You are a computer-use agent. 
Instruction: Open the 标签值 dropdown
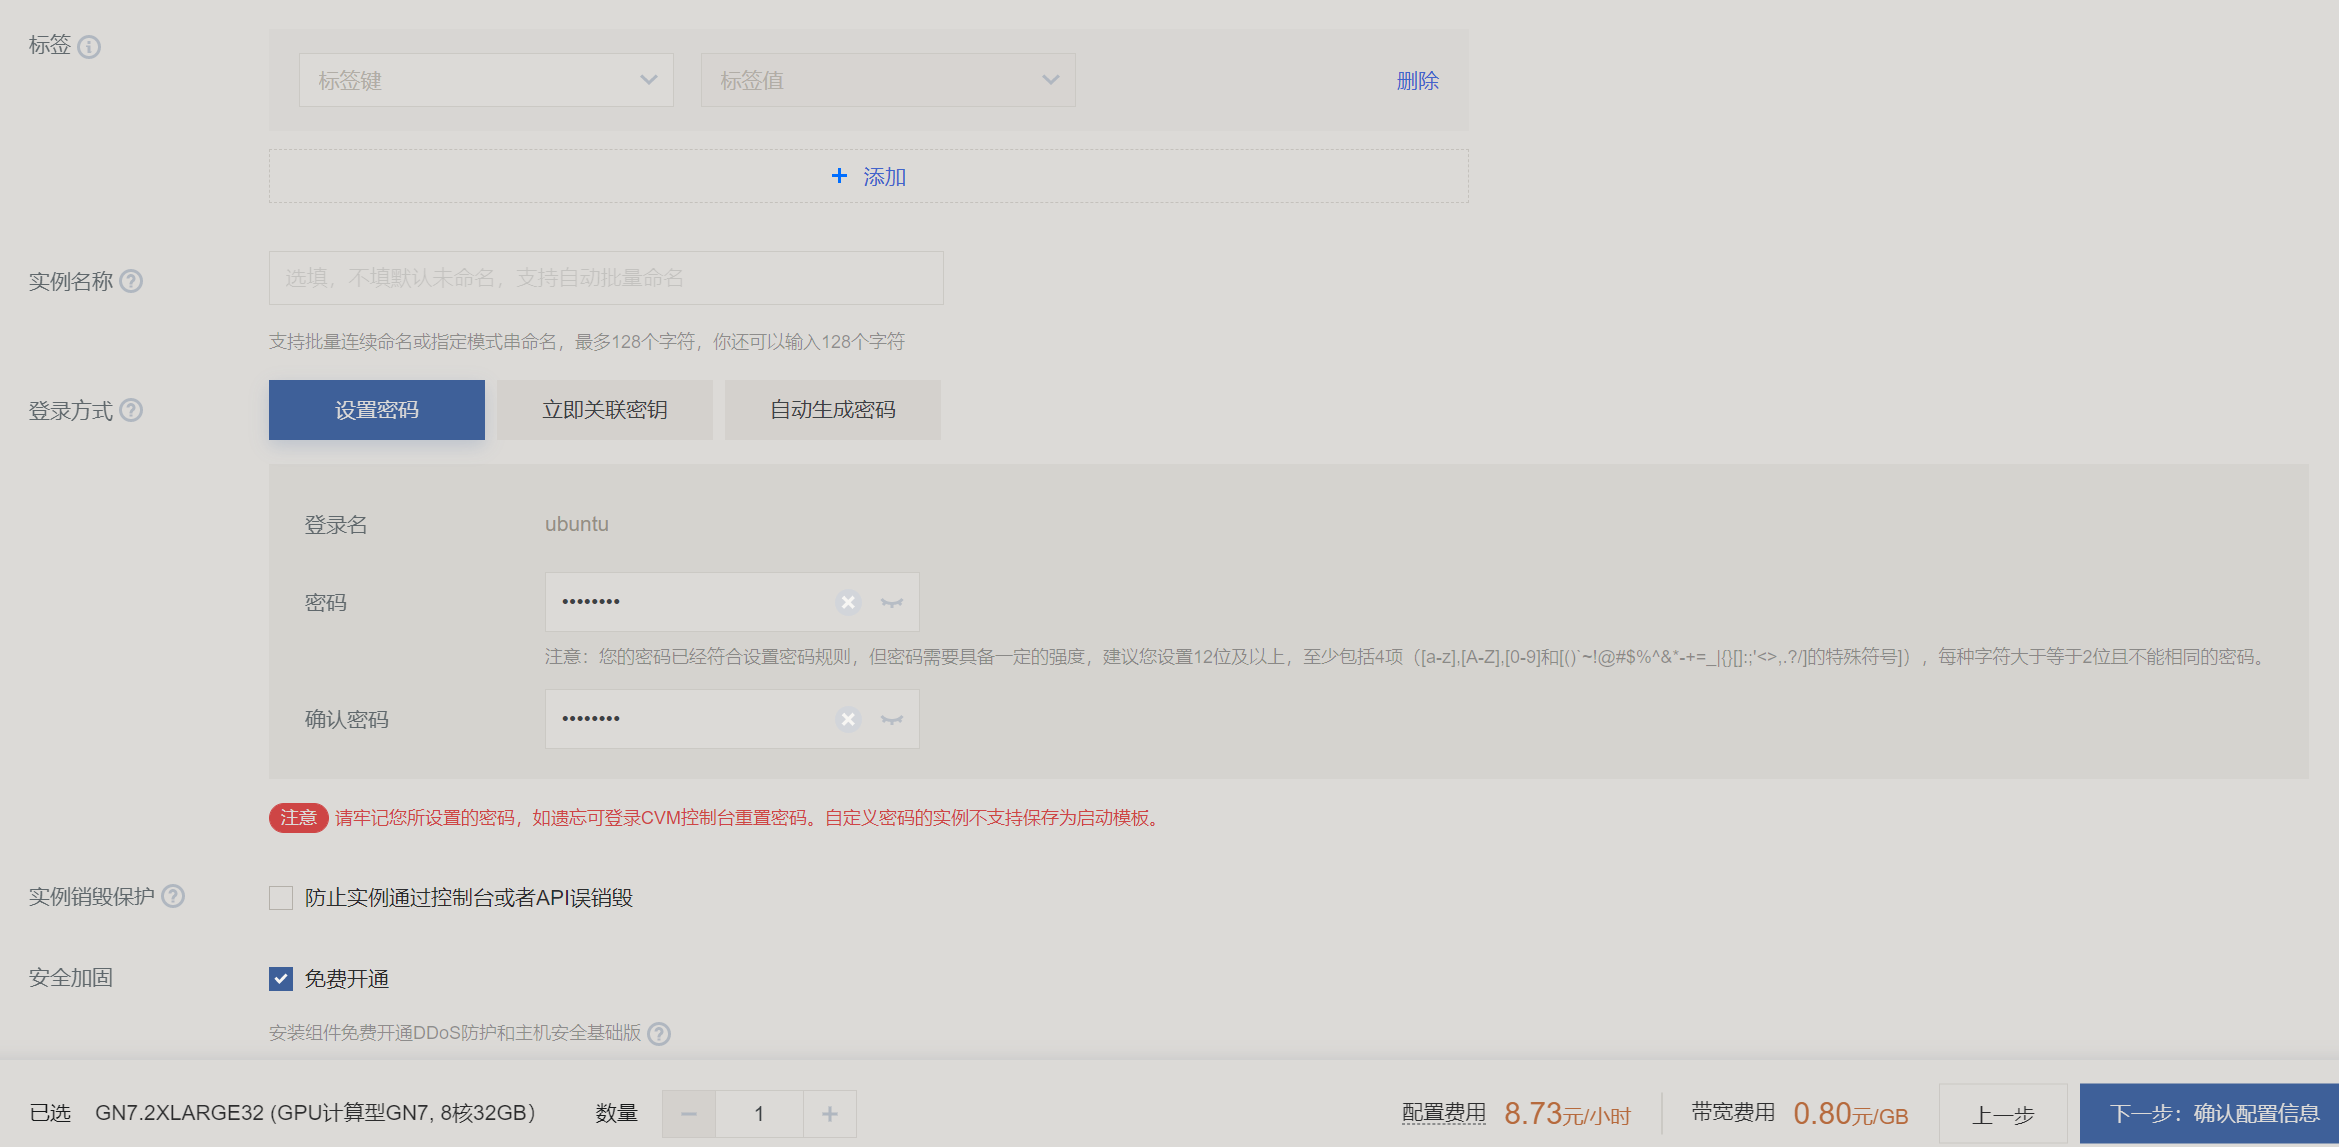click(888, 80)
